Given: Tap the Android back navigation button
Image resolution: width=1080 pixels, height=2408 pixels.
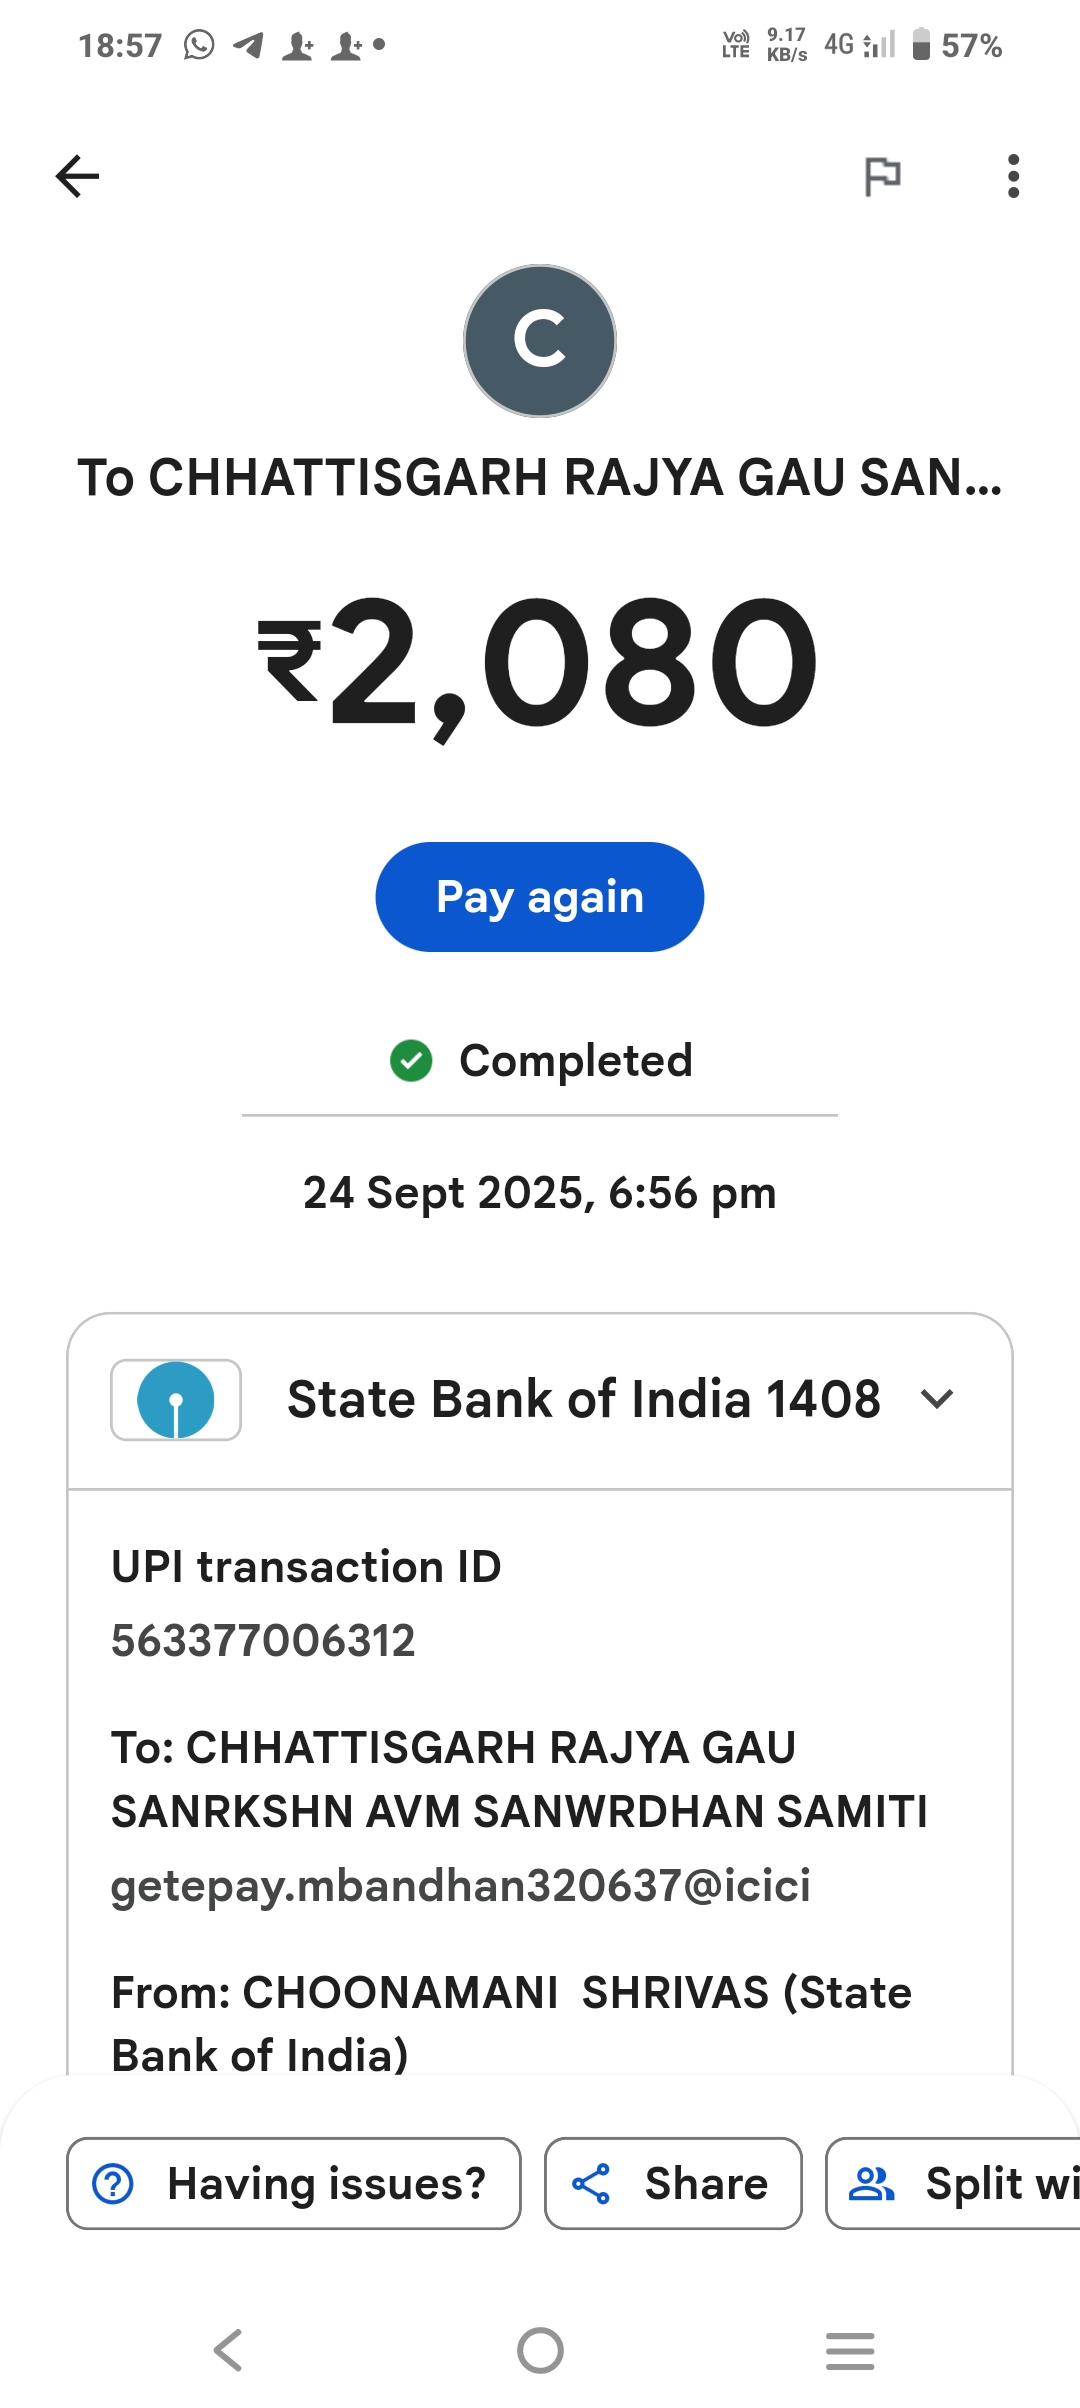Looking at the screenshot, I should (x=229, y=2350).
